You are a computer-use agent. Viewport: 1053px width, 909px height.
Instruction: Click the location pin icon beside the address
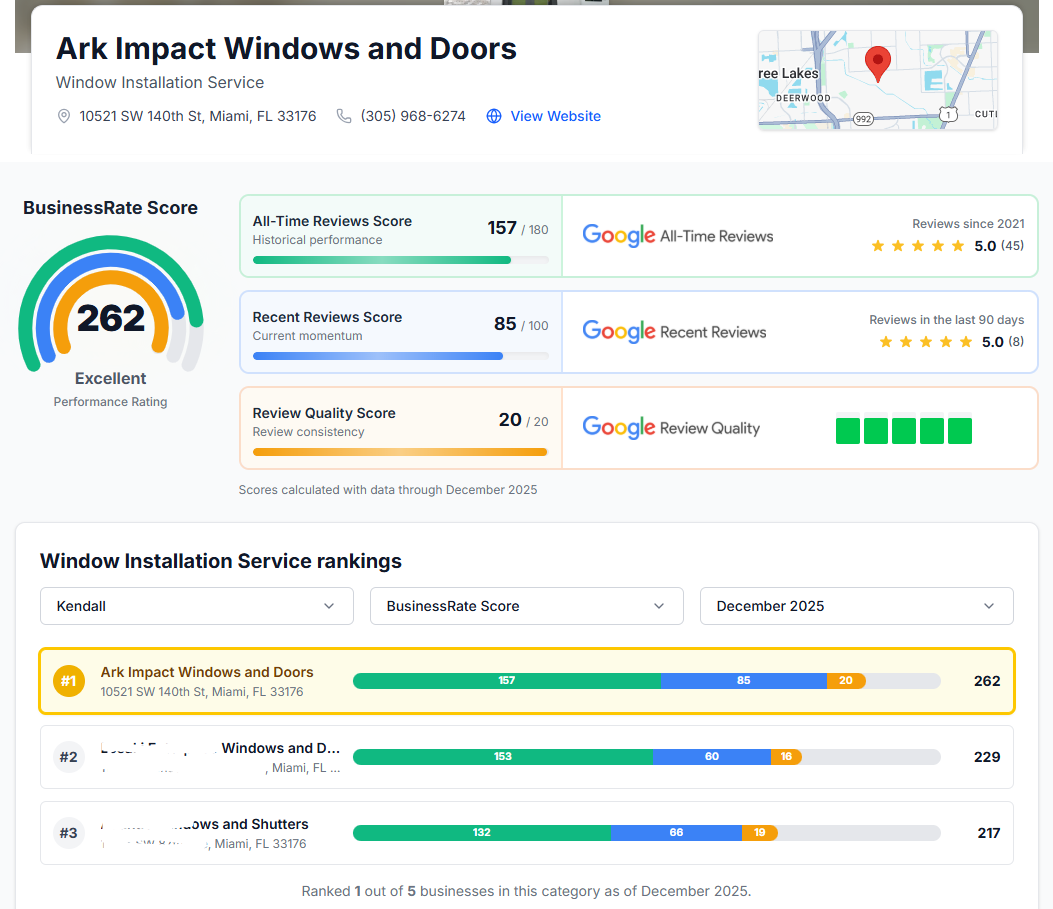point(64,116)
